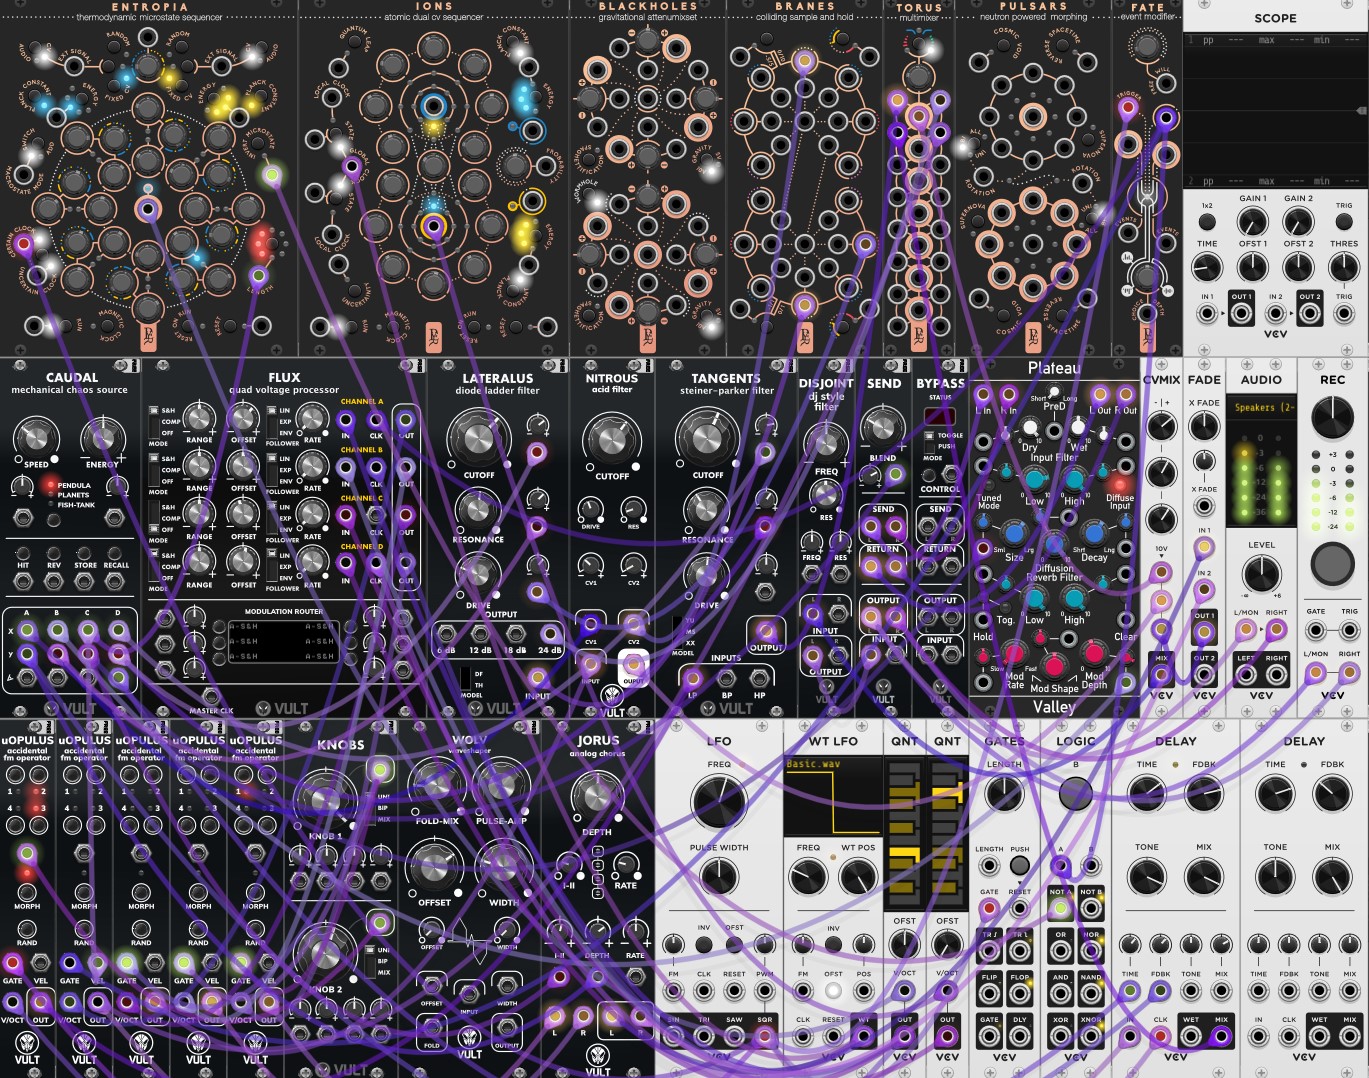Screen dimensions: 1369x1078
Task: Click the FLUX MASTER CLK jack
Action: click(x=211, y=696)
